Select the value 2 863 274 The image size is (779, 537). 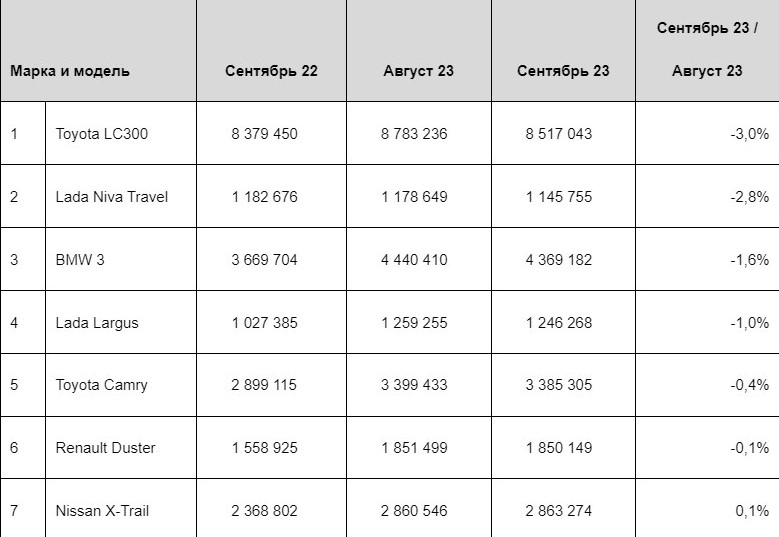tap(559, 511)
